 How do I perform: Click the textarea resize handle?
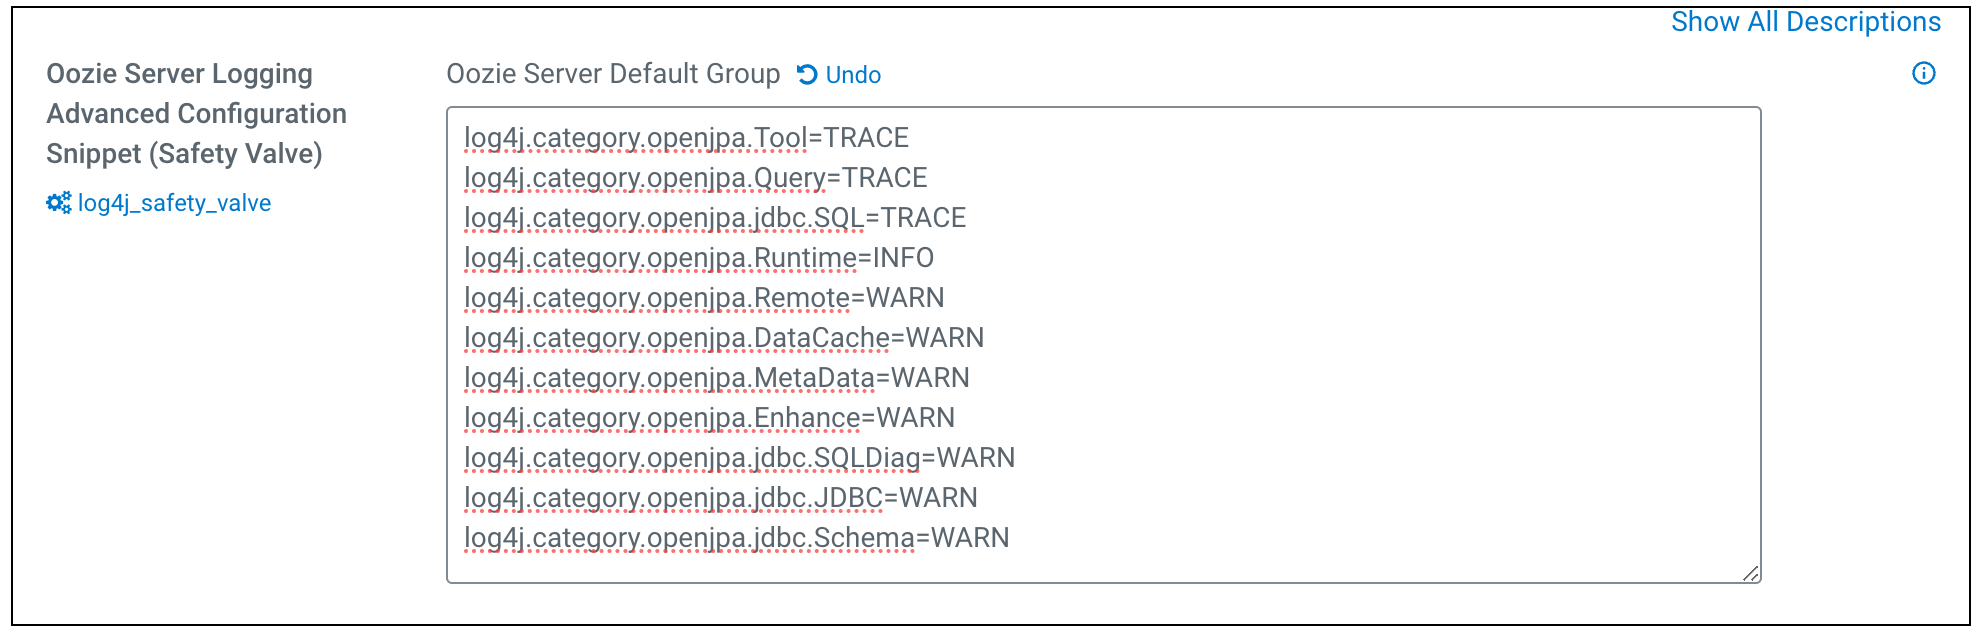(1748, 573)
